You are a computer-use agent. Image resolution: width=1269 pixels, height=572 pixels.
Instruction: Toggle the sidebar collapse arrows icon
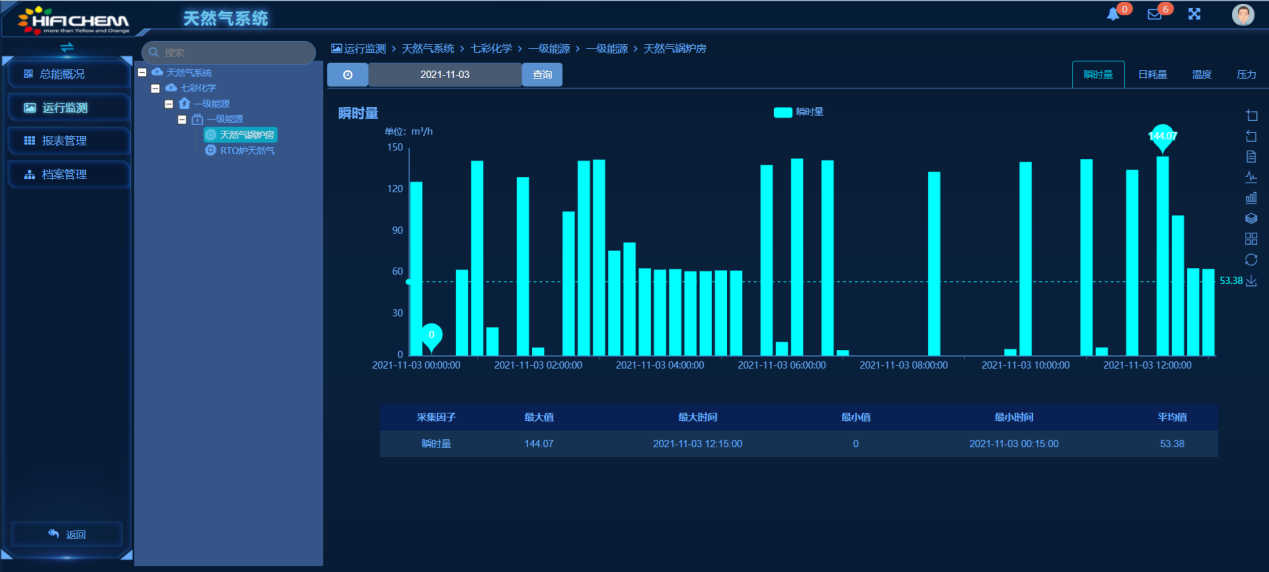tap(67, 47)
